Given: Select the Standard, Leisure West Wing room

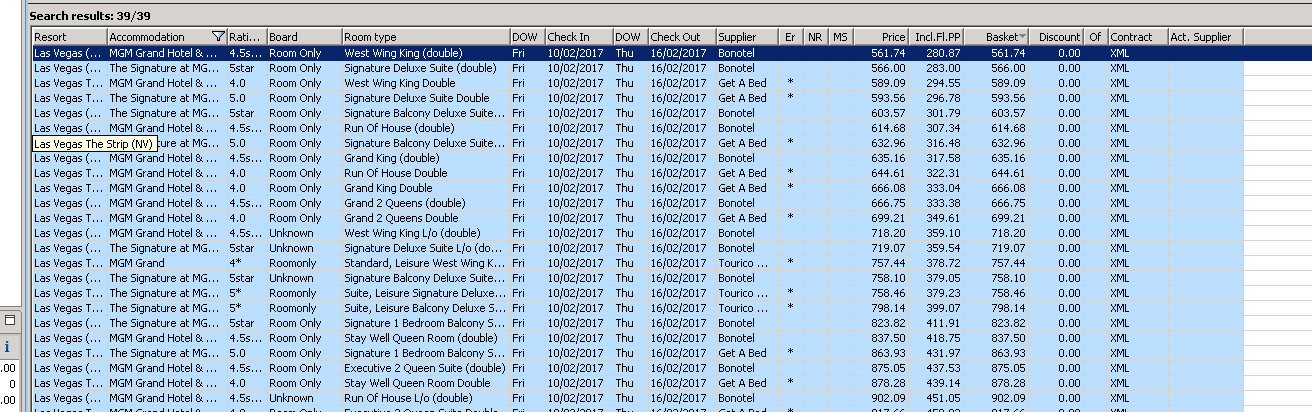Looking at the screenshot, I should 424,263.
